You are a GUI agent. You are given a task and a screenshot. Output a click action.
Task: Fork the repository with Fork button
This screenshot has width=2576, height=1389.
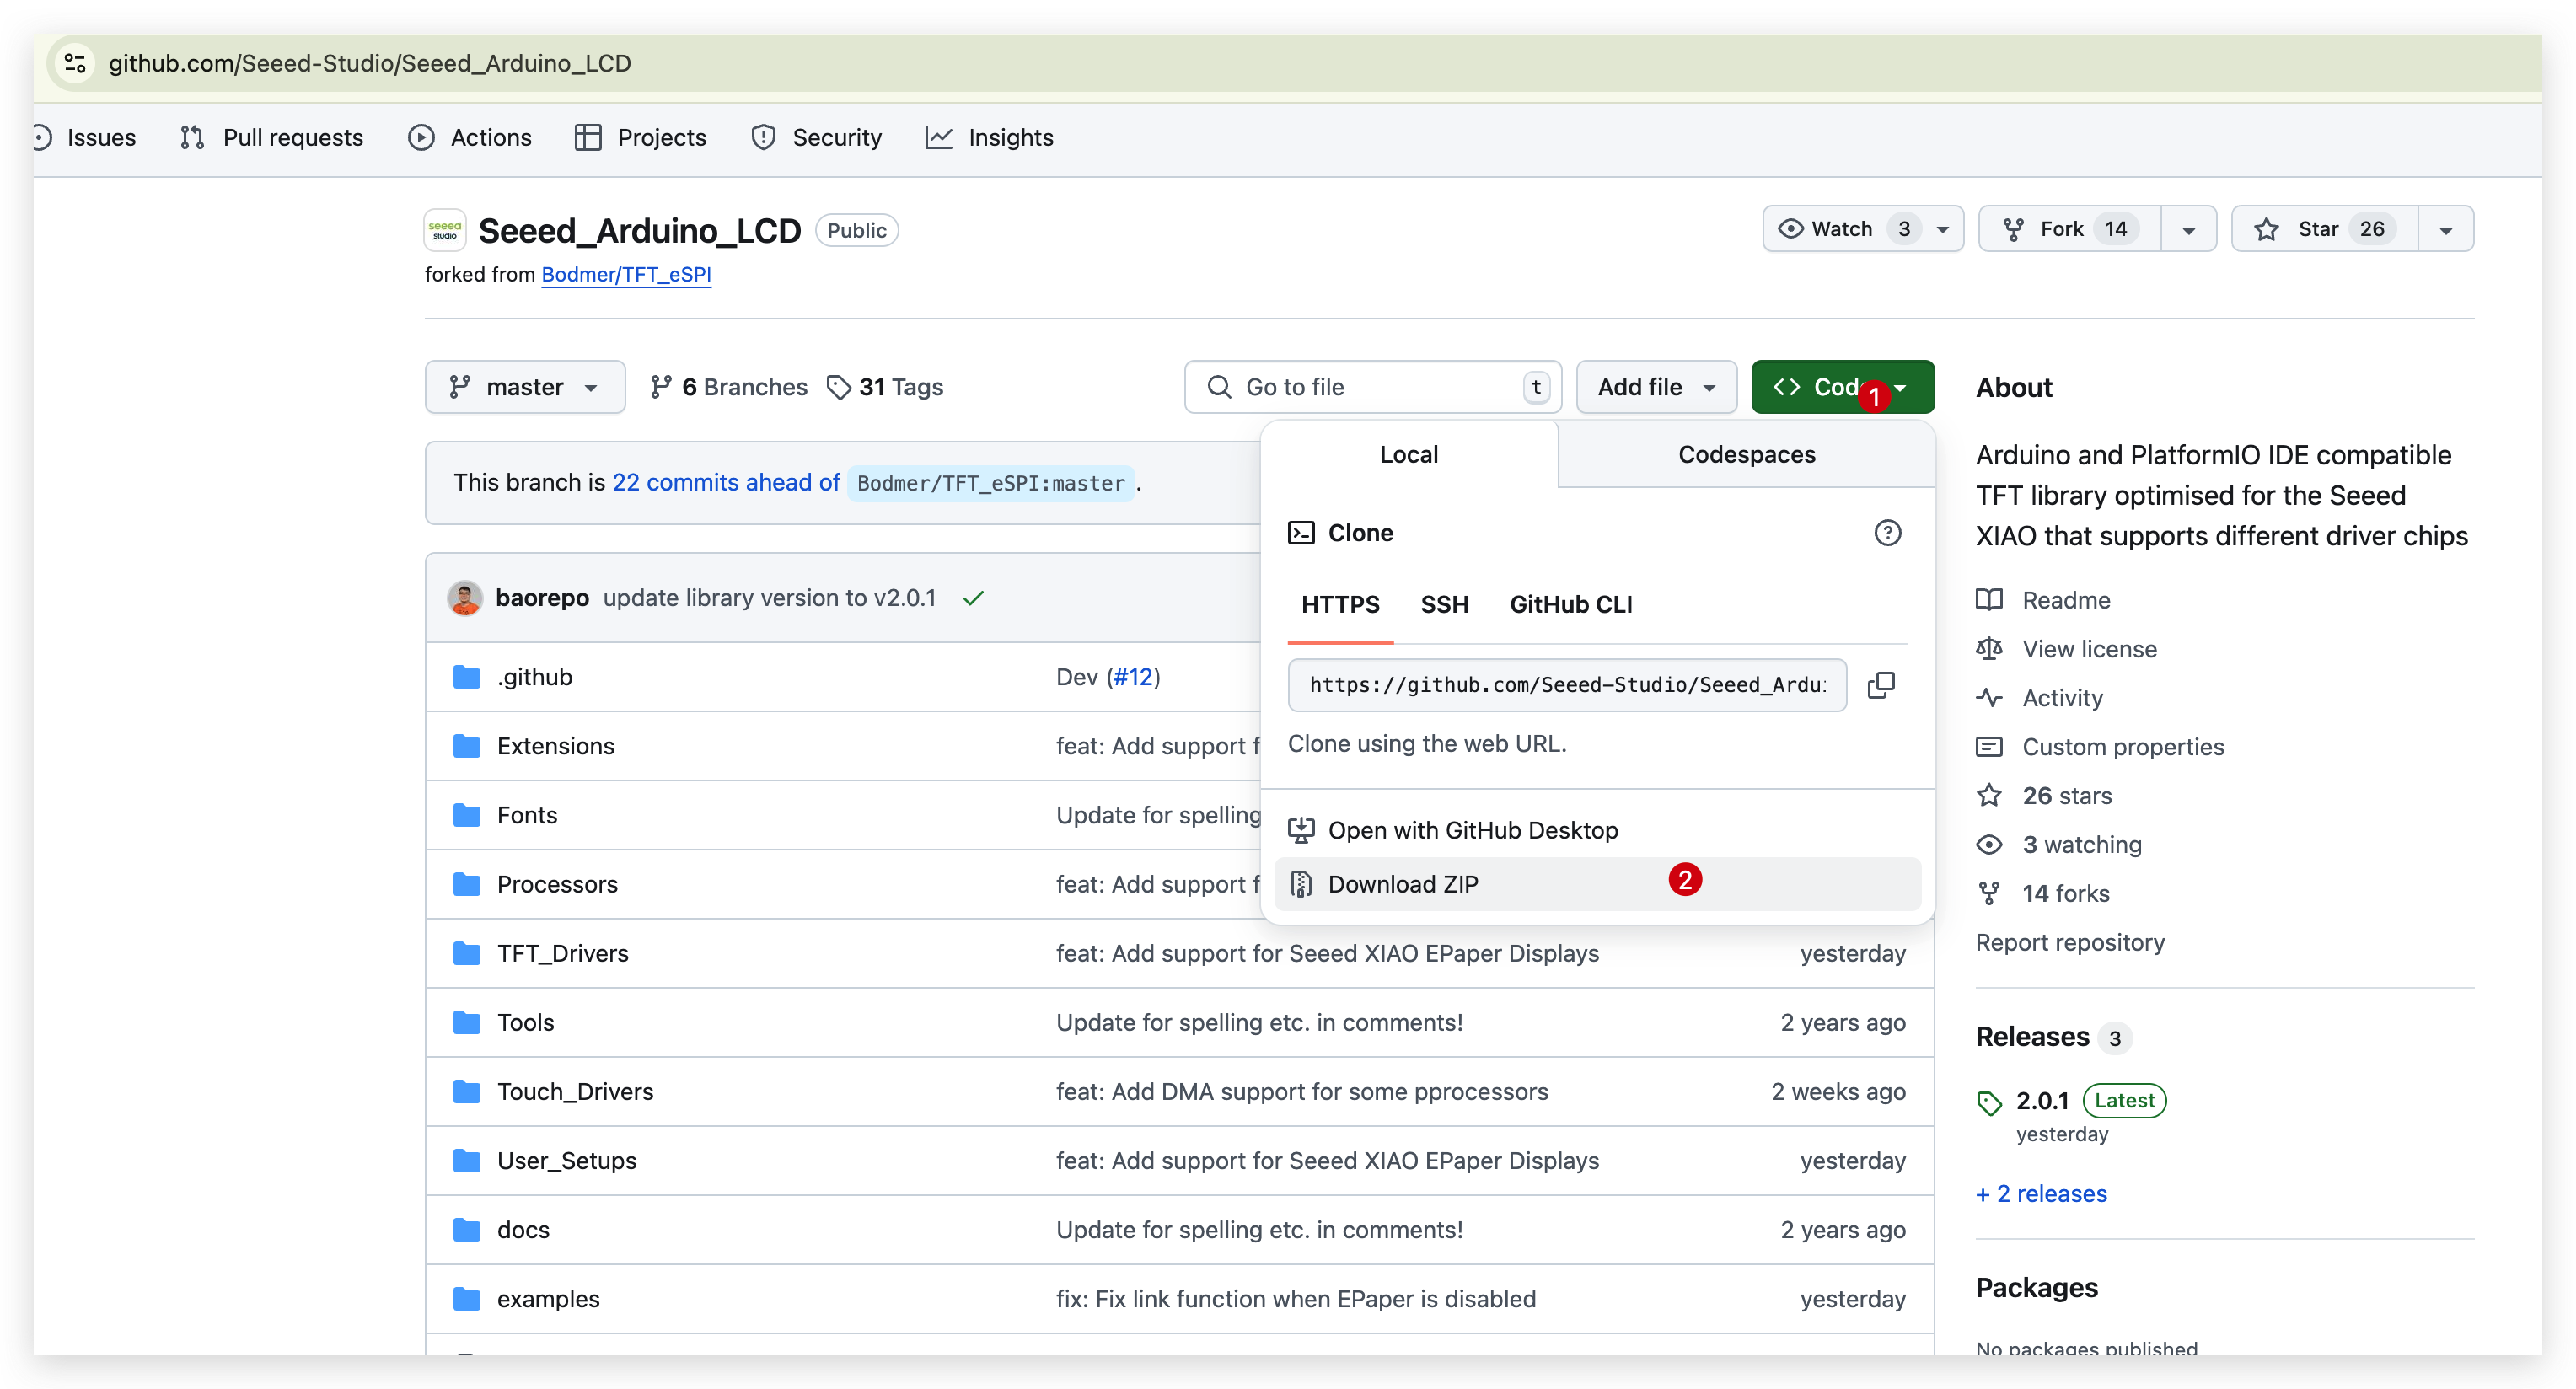(x=2070, y=229)
